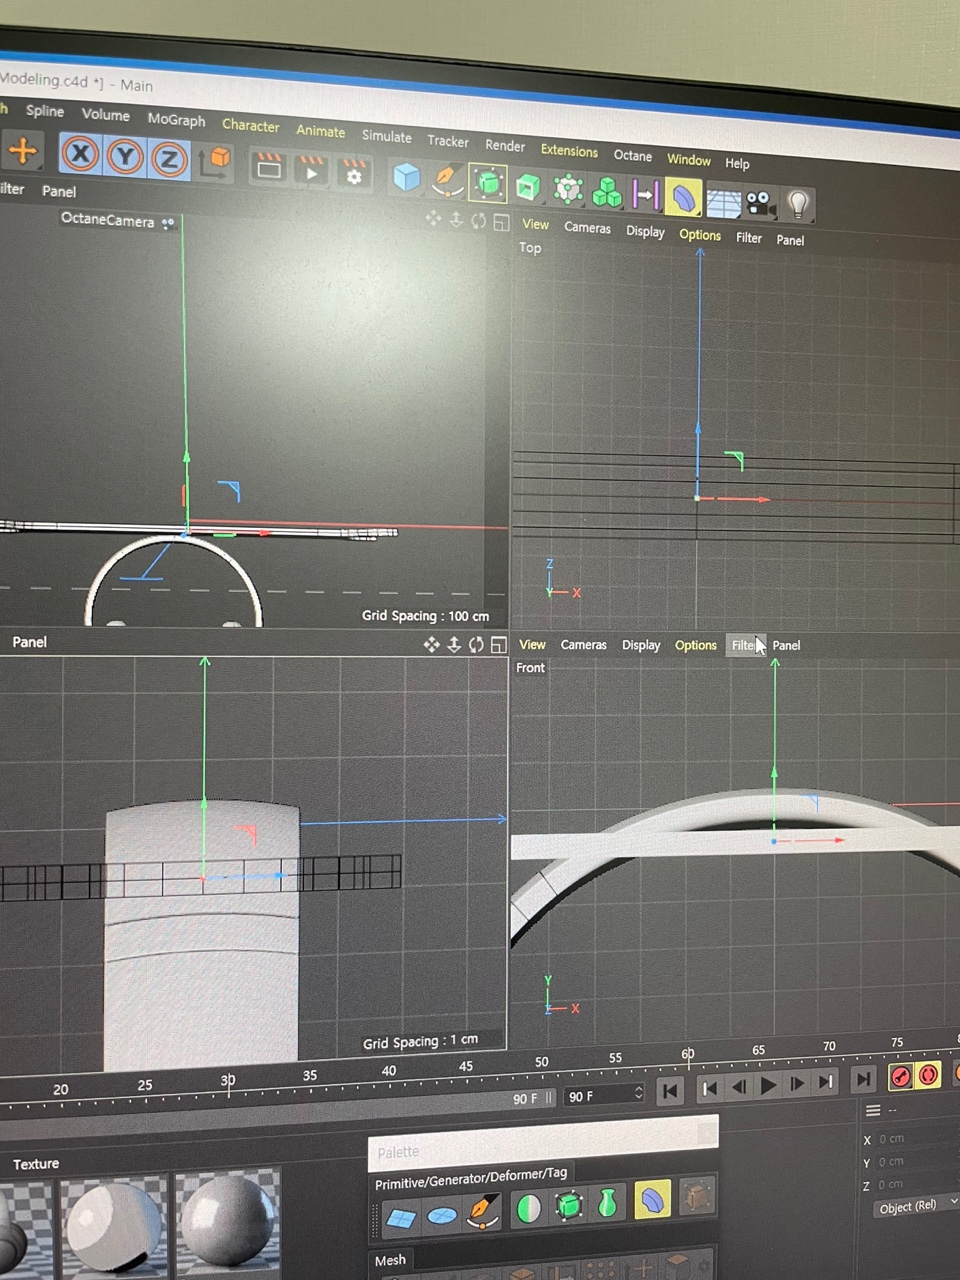Select the Spline Pen tool in the top toolbar
The height and width of the screenshot is (1280, 960).
coord(447,180)
